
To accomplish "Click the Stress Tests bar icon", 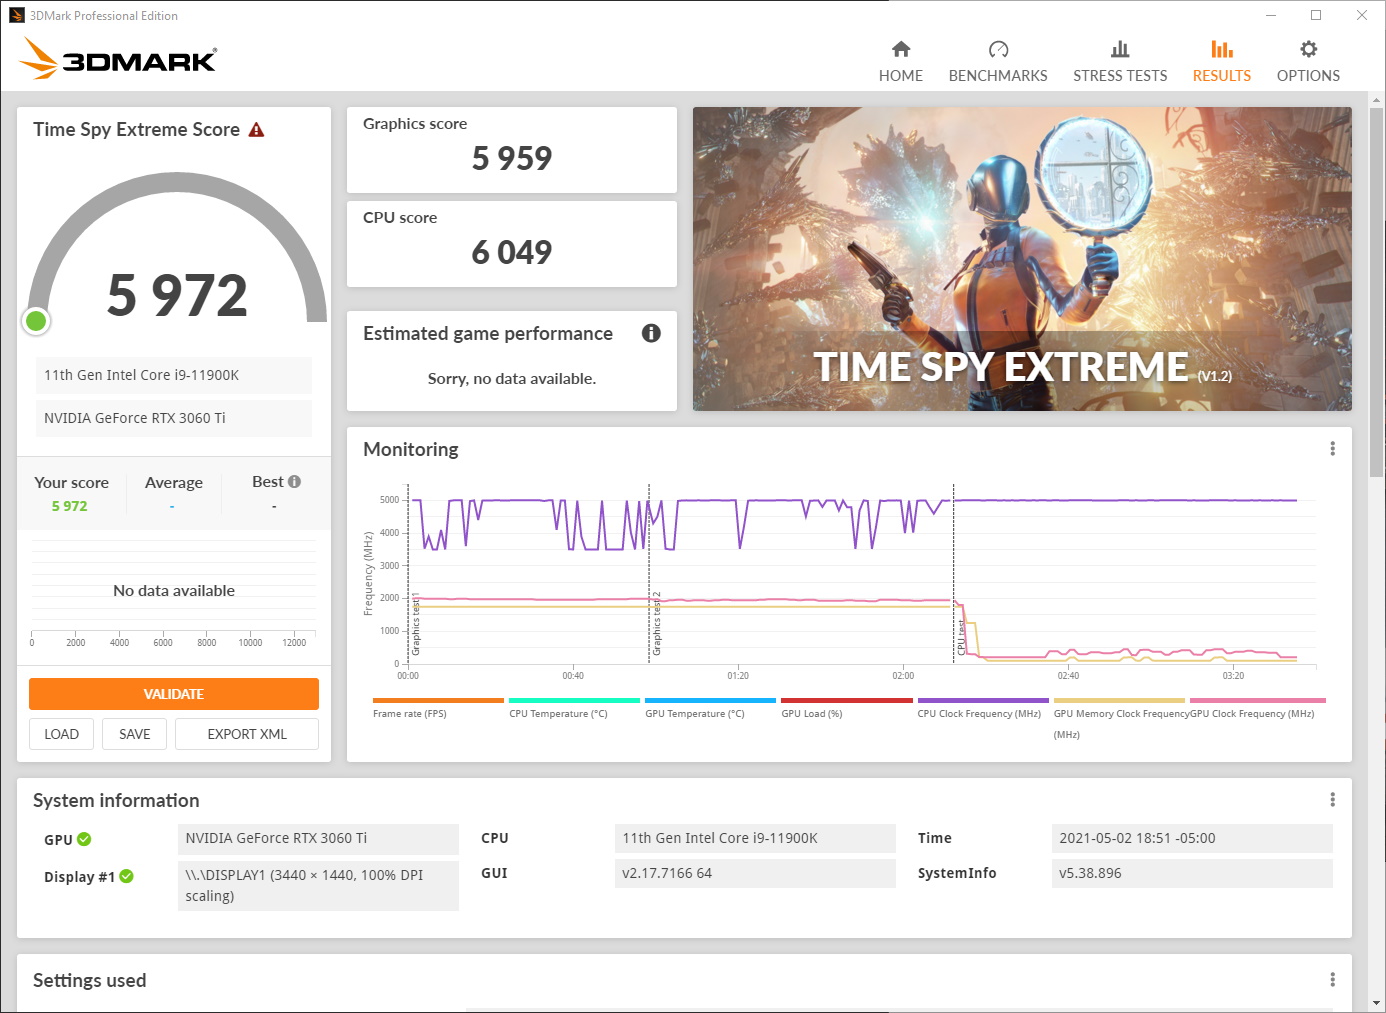I will pyautogui.click(x=1120, y=49).
